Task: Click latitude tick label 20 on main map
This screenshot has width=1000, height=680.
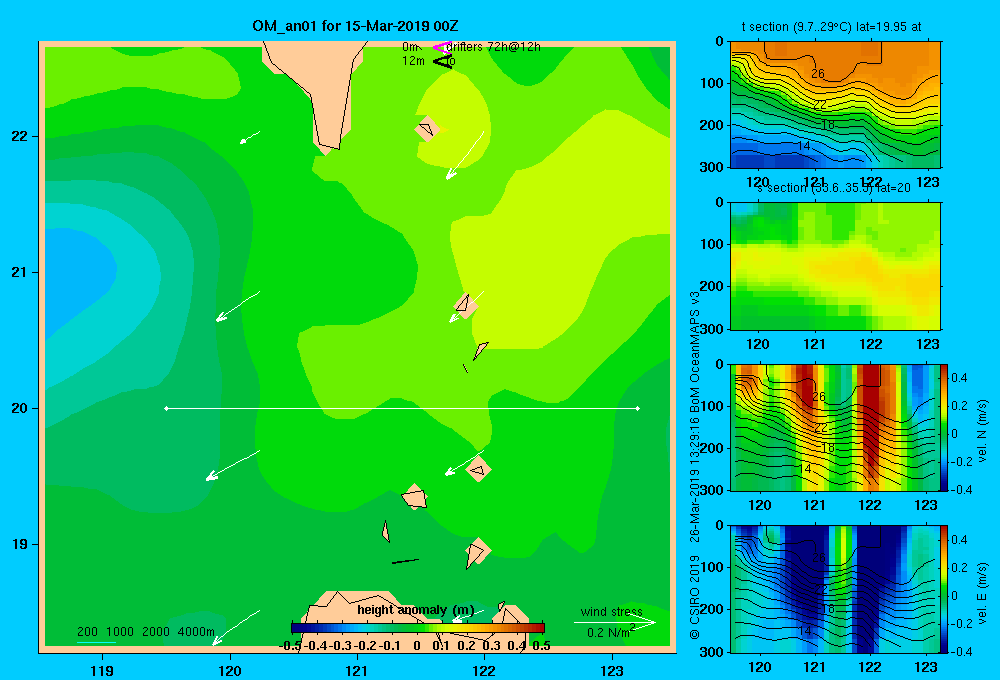Action: coord(20,408)
